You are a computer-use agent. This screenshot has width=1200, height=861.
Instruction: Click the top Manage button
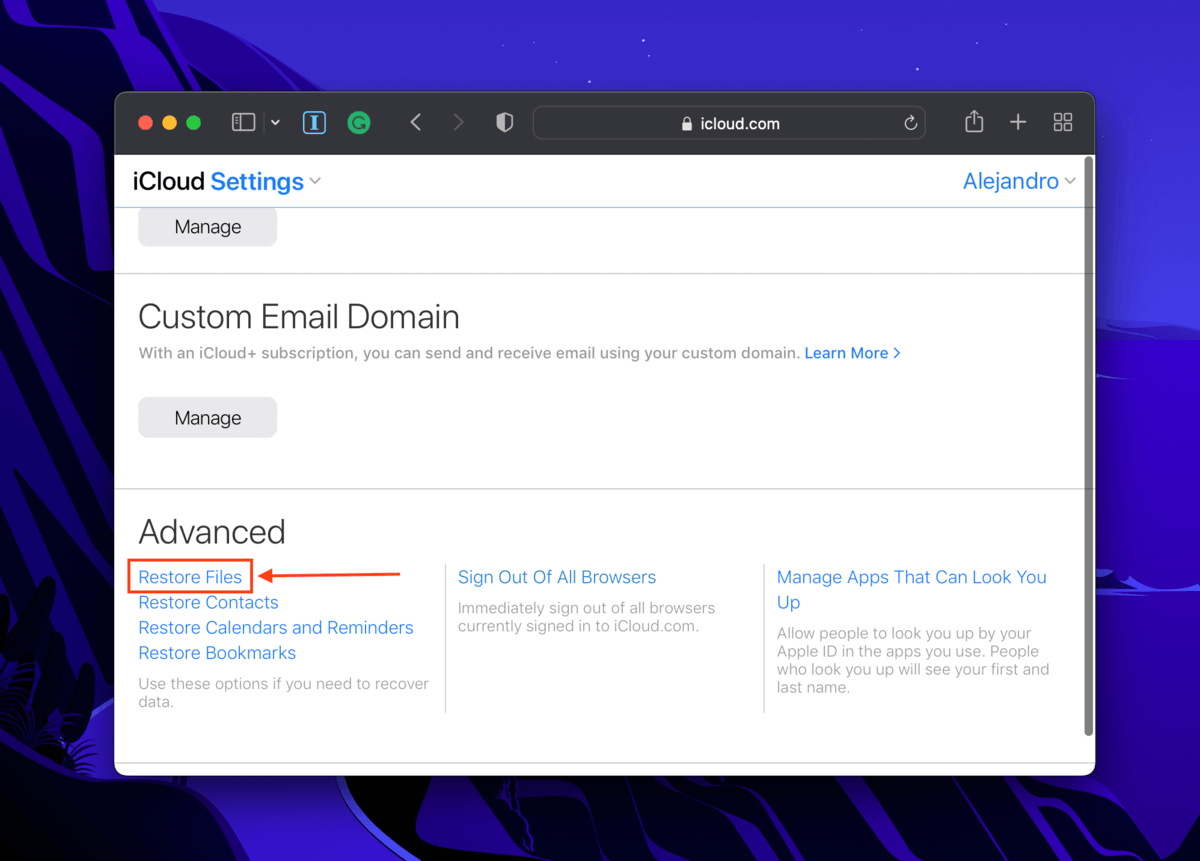coord(208,227)
